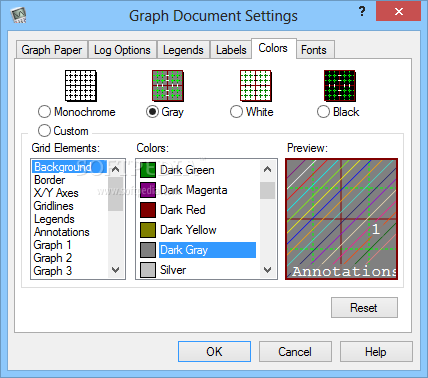Select the Custom radio button
This screenshot has height=378, width=428.
[x=44, y=130]
